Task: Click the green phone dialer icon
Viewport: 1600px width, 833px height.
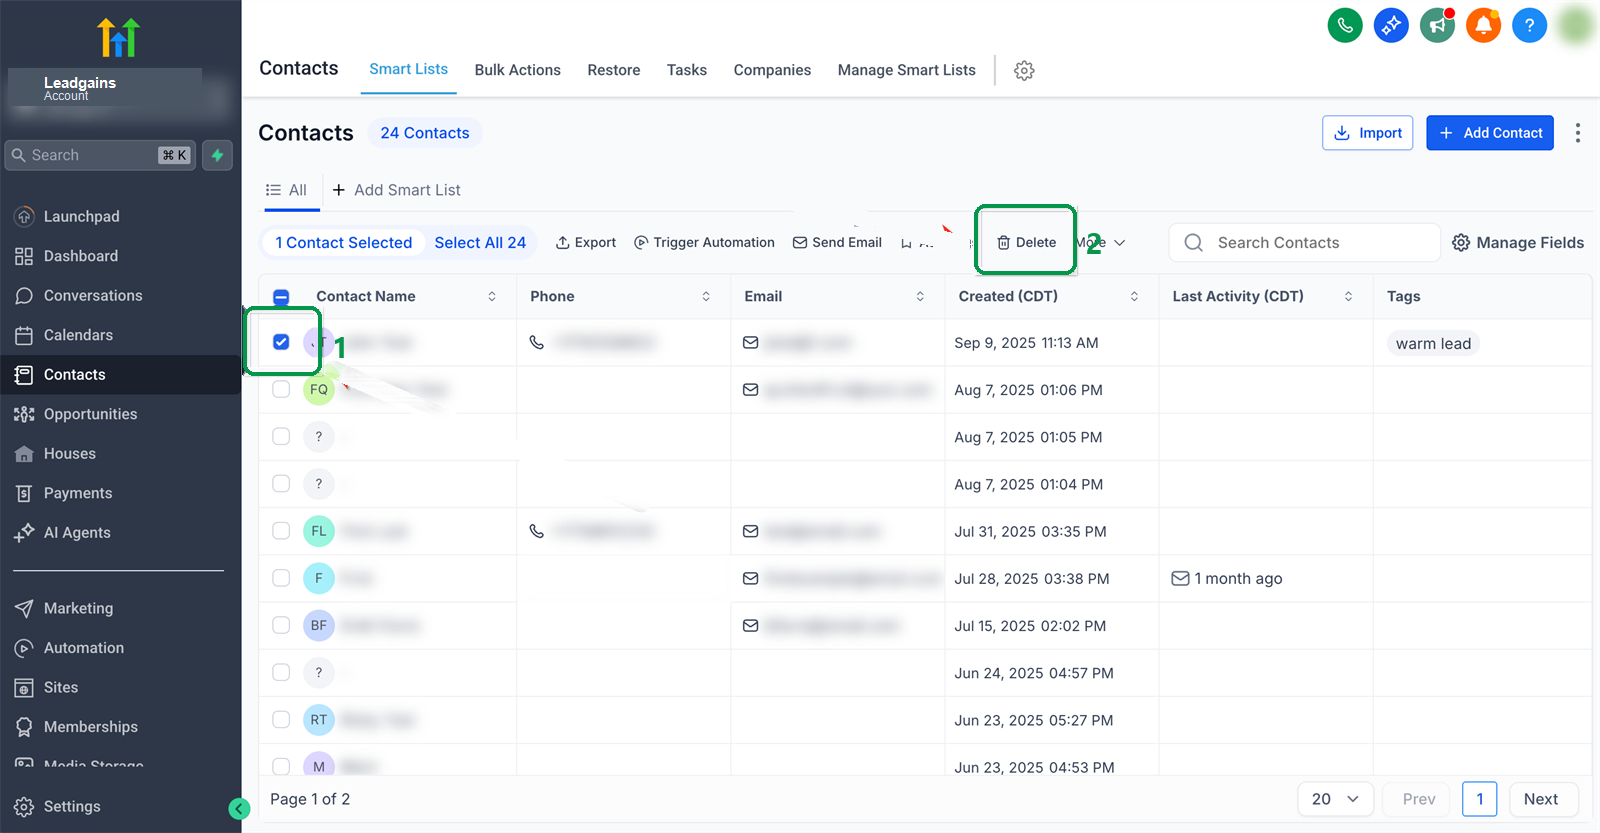Action: 1345,25
